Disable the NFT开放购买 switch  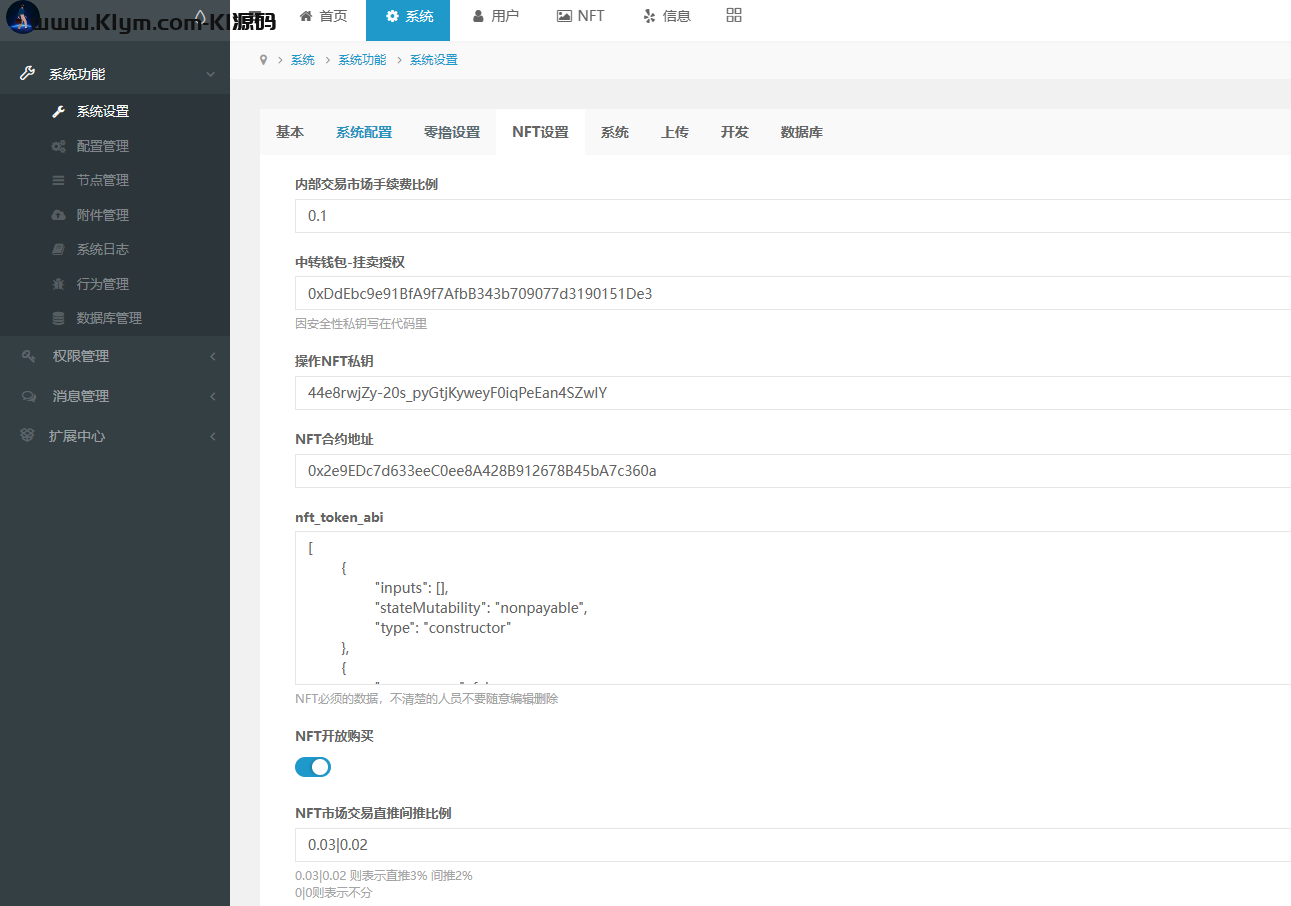313,767
